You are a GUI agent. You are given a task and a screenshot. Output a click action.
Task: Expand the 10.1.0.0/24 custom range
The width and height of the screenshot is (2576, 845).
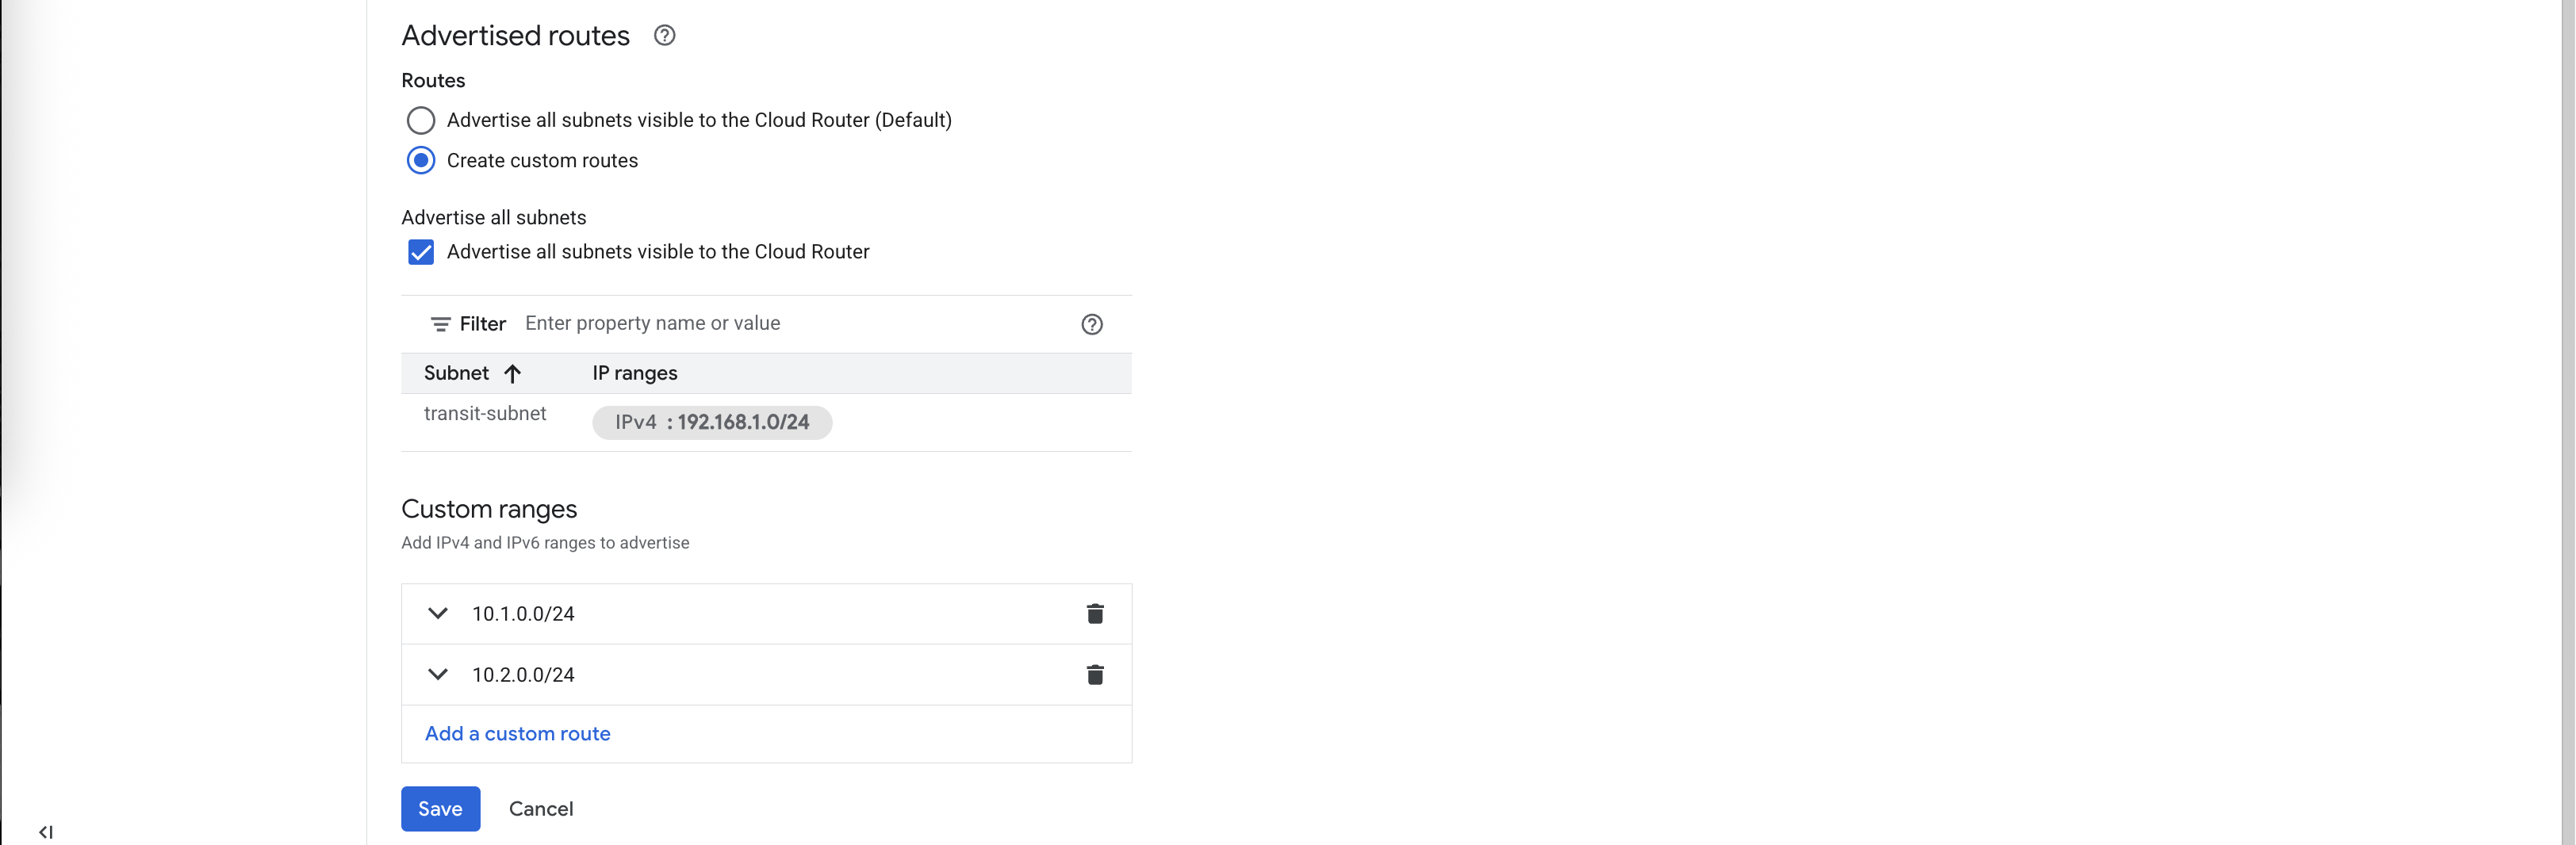click(438, 614)
